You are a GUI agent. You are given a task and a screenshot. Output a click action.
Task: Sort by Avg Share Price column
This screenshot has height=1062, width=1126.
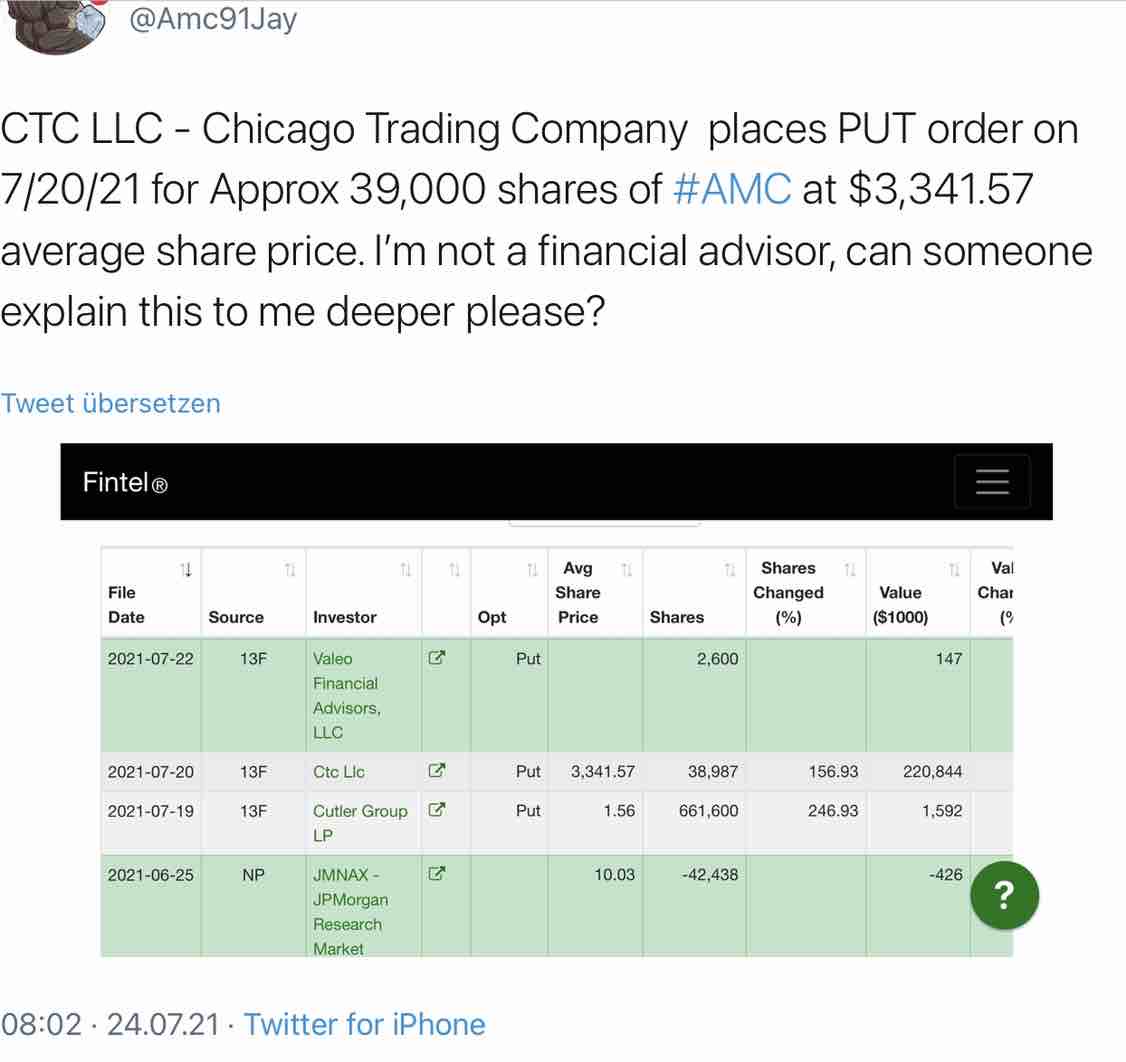(627, 568)
